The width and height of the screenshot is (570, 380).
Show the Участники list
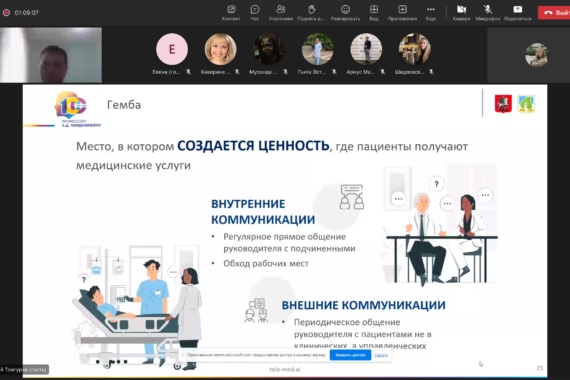click(x=281, y=9)
